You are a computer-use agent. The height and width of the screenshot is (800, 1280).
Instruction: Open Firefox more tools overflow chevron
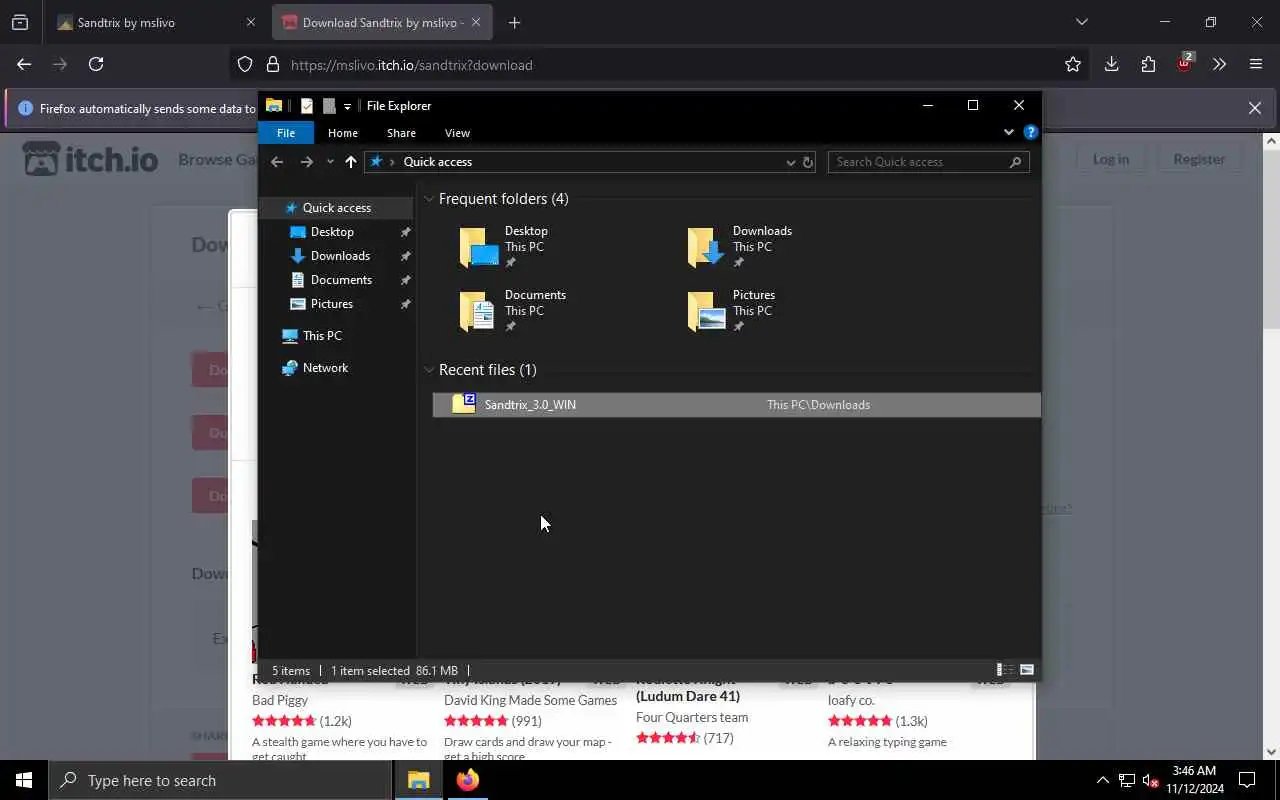pos(1219,64)
